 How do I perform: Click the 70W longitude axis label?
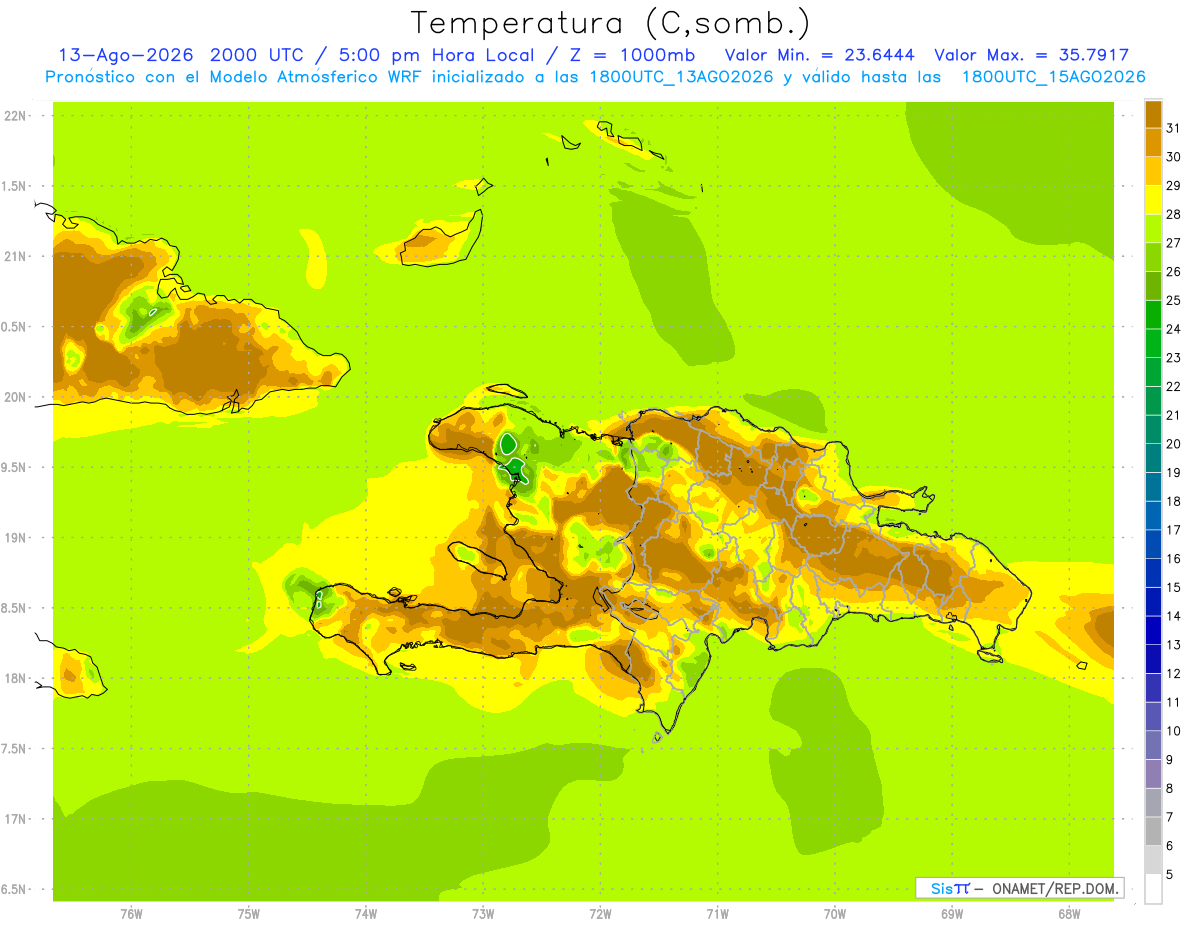point(834,914)
